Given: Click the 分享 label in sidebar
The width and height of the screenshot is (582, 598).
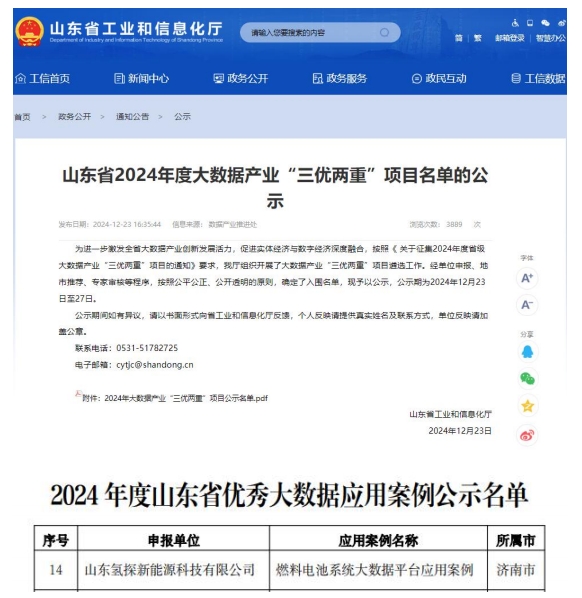Looking at the screenshot, I should pyautogui.click(x=527, y=334).
